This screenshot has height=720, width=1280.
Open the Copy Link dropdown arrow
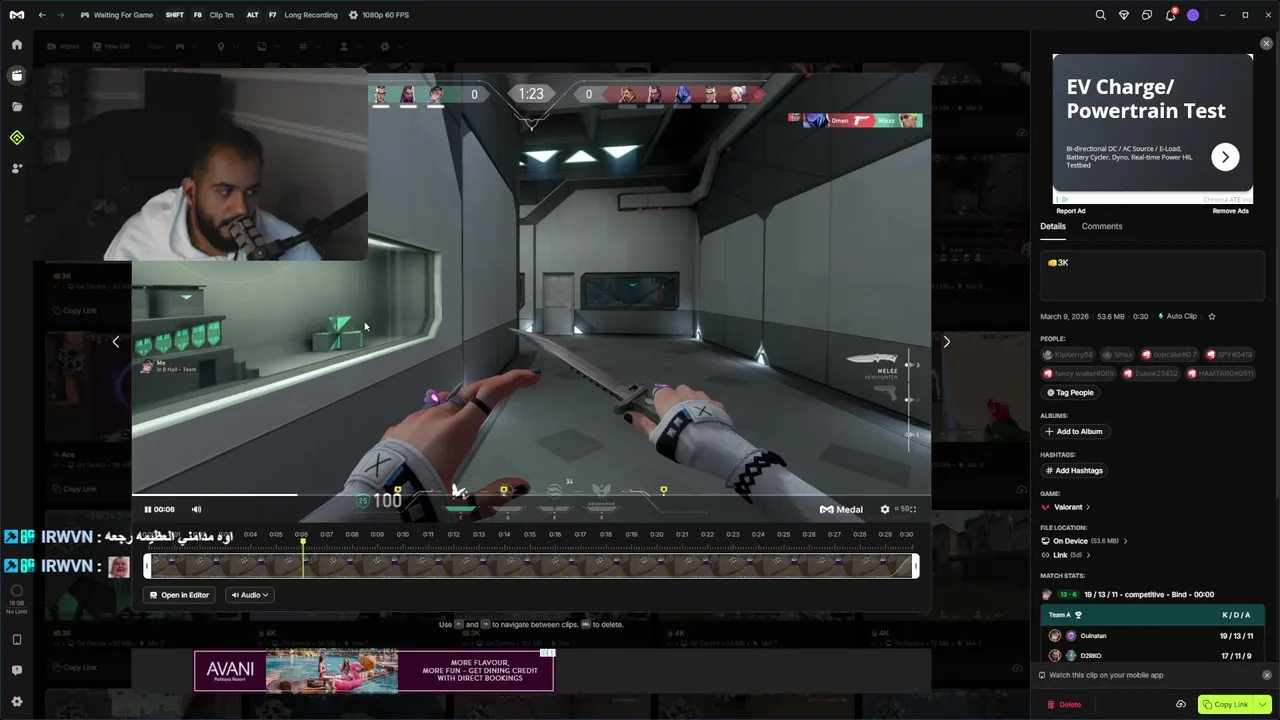click(1263, 704)
